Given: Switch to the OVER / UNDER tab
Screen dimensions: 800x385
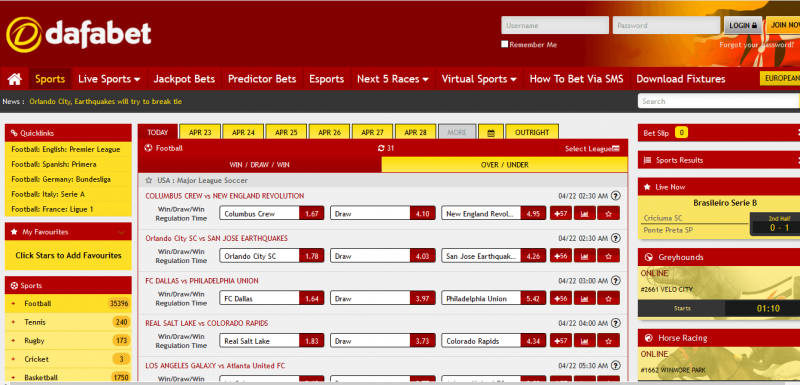Looking at the screenshot, I should [504, 165].
